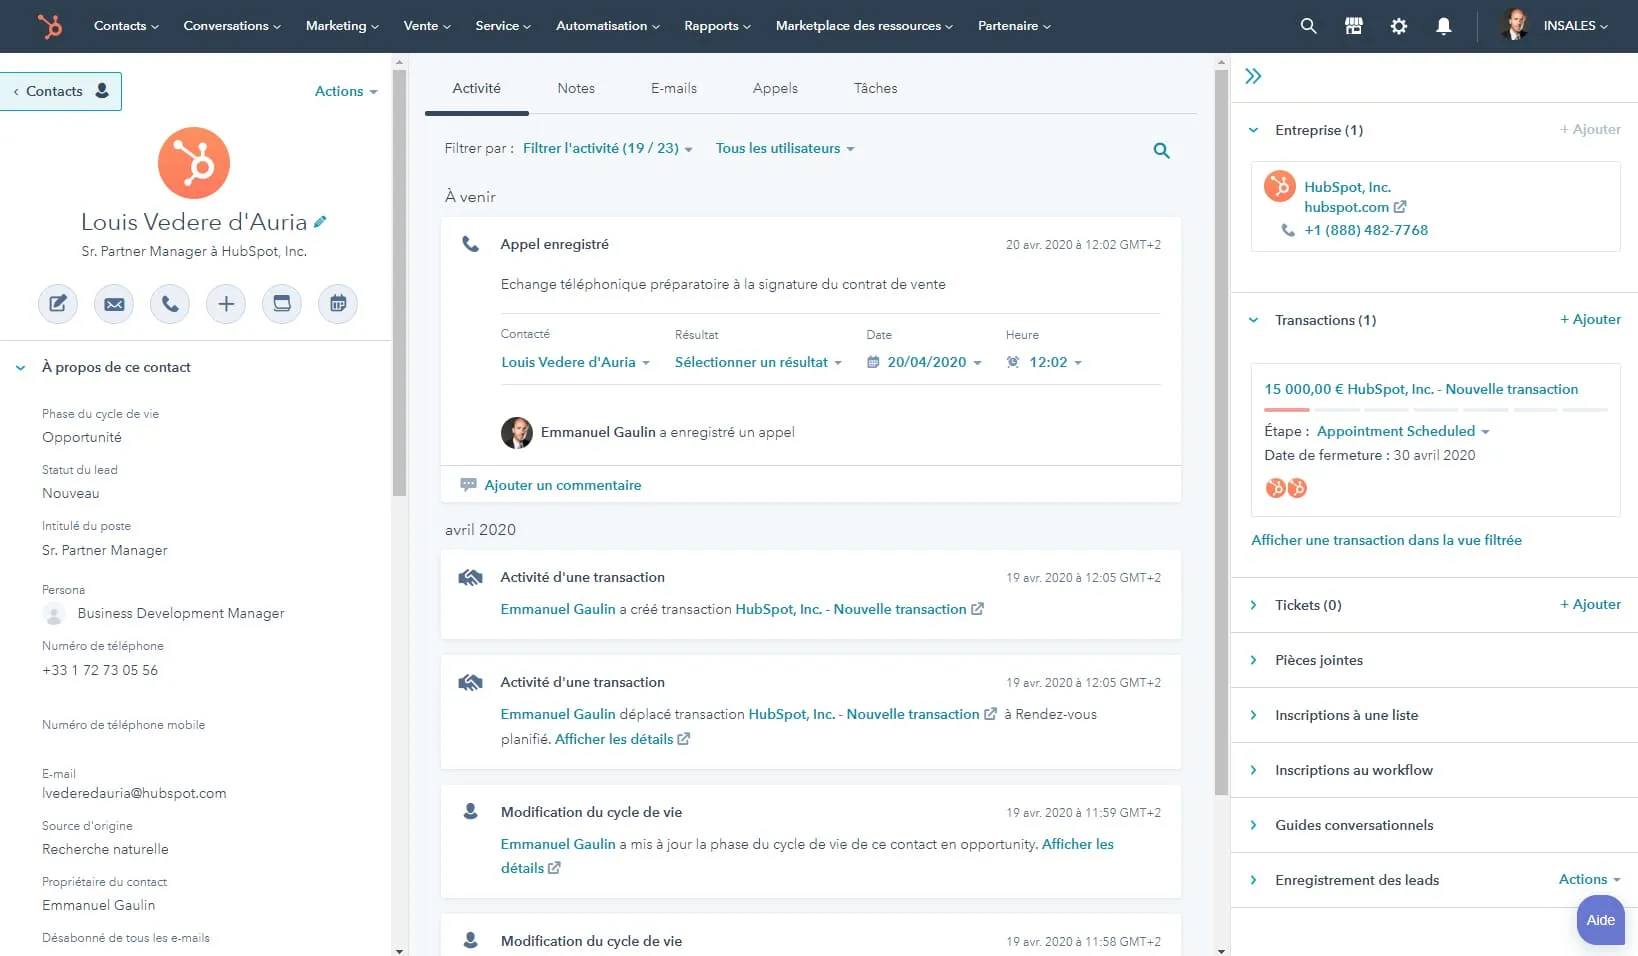Image resolution: width=1638 pixels, height=956 pixels.
Task: Select the note creation icon under contact name
Action: [x=57, y=304]
